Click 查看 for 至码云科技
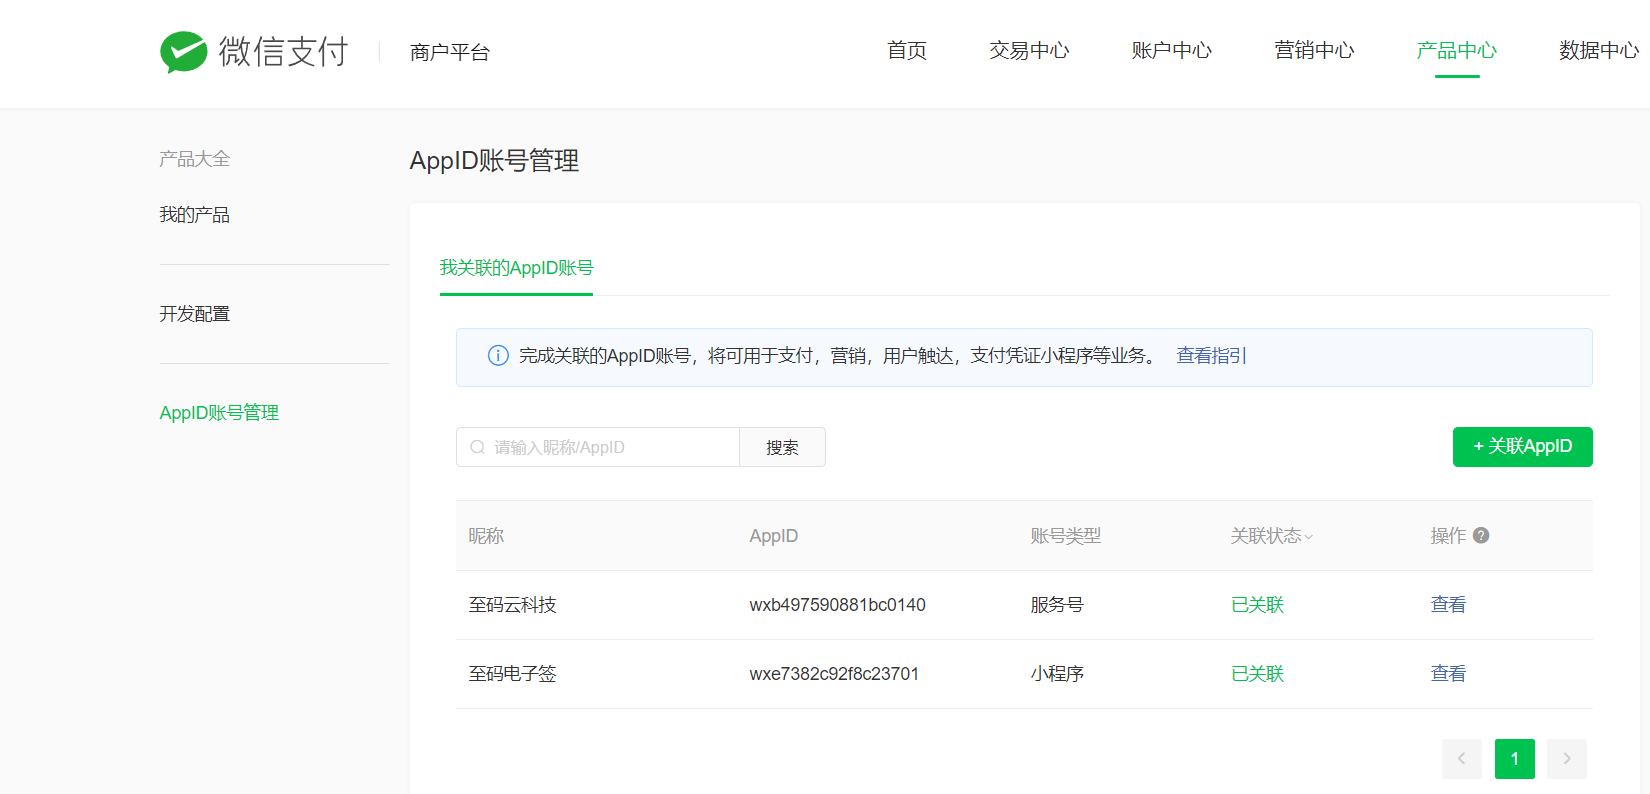This screenshot has height=794, width=1650. (1448, 605)
